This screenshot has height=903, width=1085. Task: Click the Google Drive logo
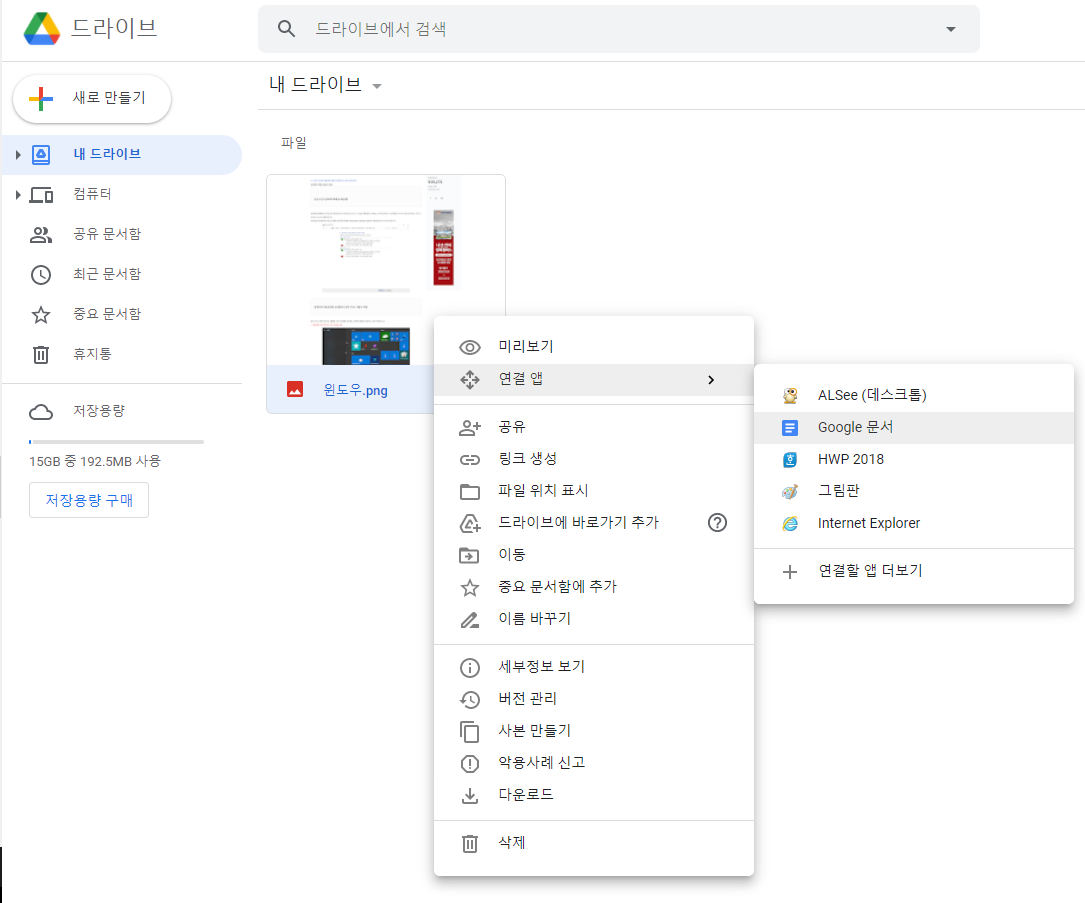point(42,28)
